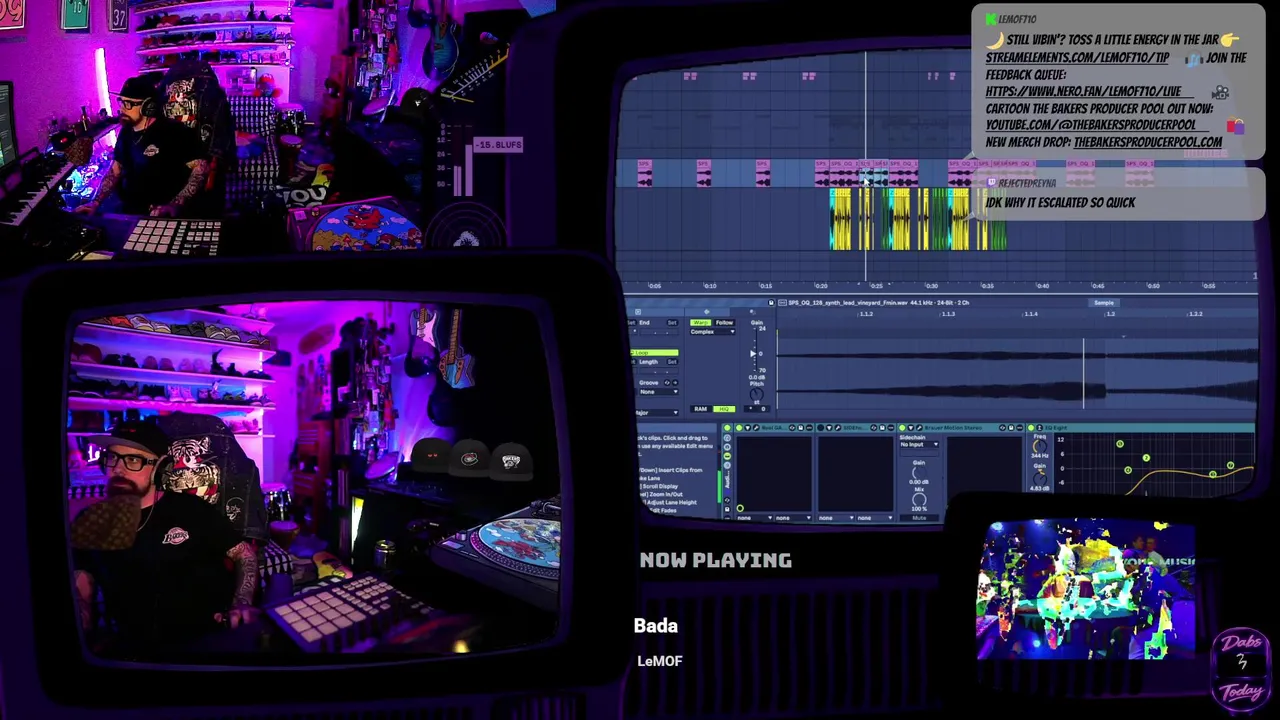Click top icon in device chain side strip
The height and width of the screenshot is (720, 1280).
click(727, 437)
